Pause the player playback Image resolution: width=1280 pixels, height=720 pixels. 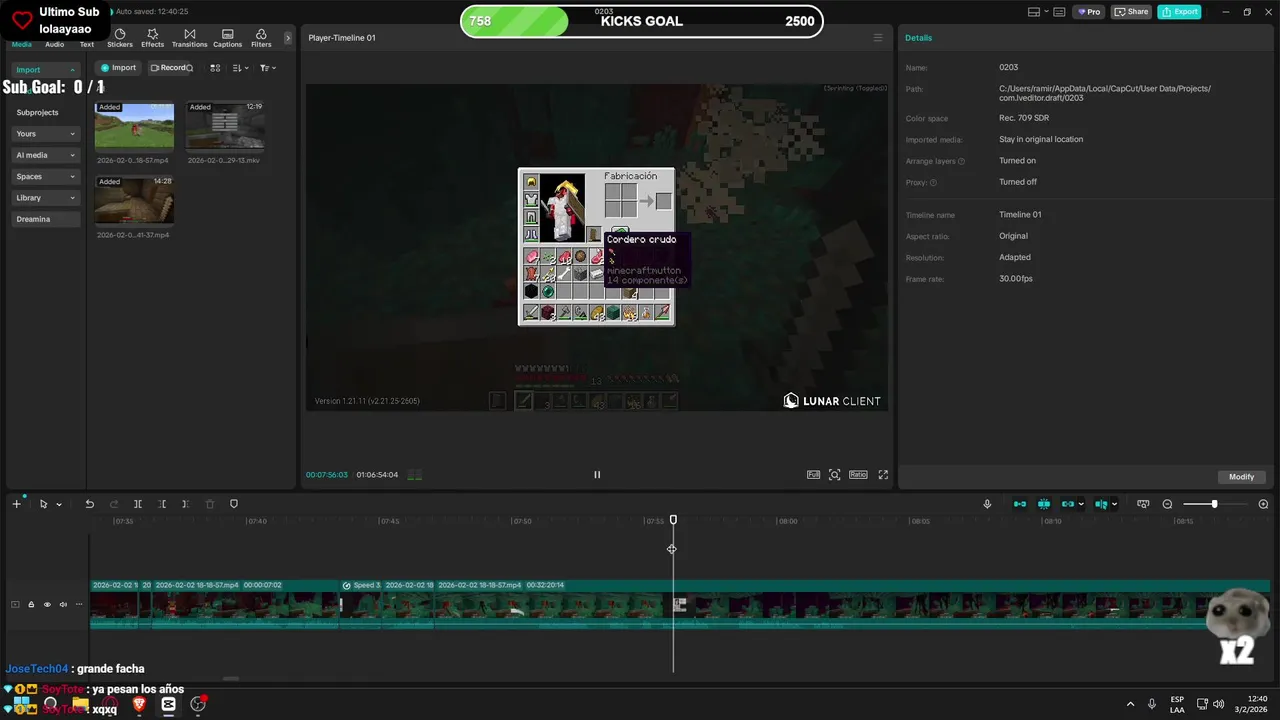coord(597,475)
